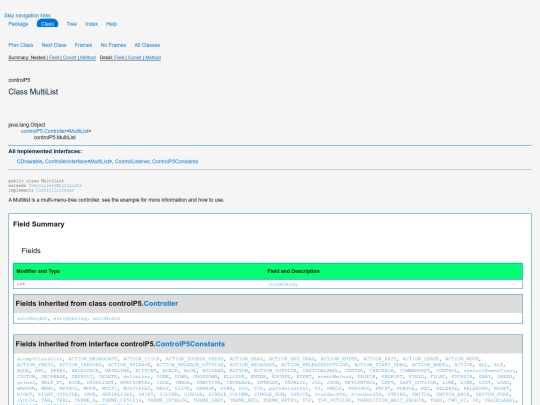
Task: Open the ACTION_START_DRAG constant link
Action: tap(380, 365)
